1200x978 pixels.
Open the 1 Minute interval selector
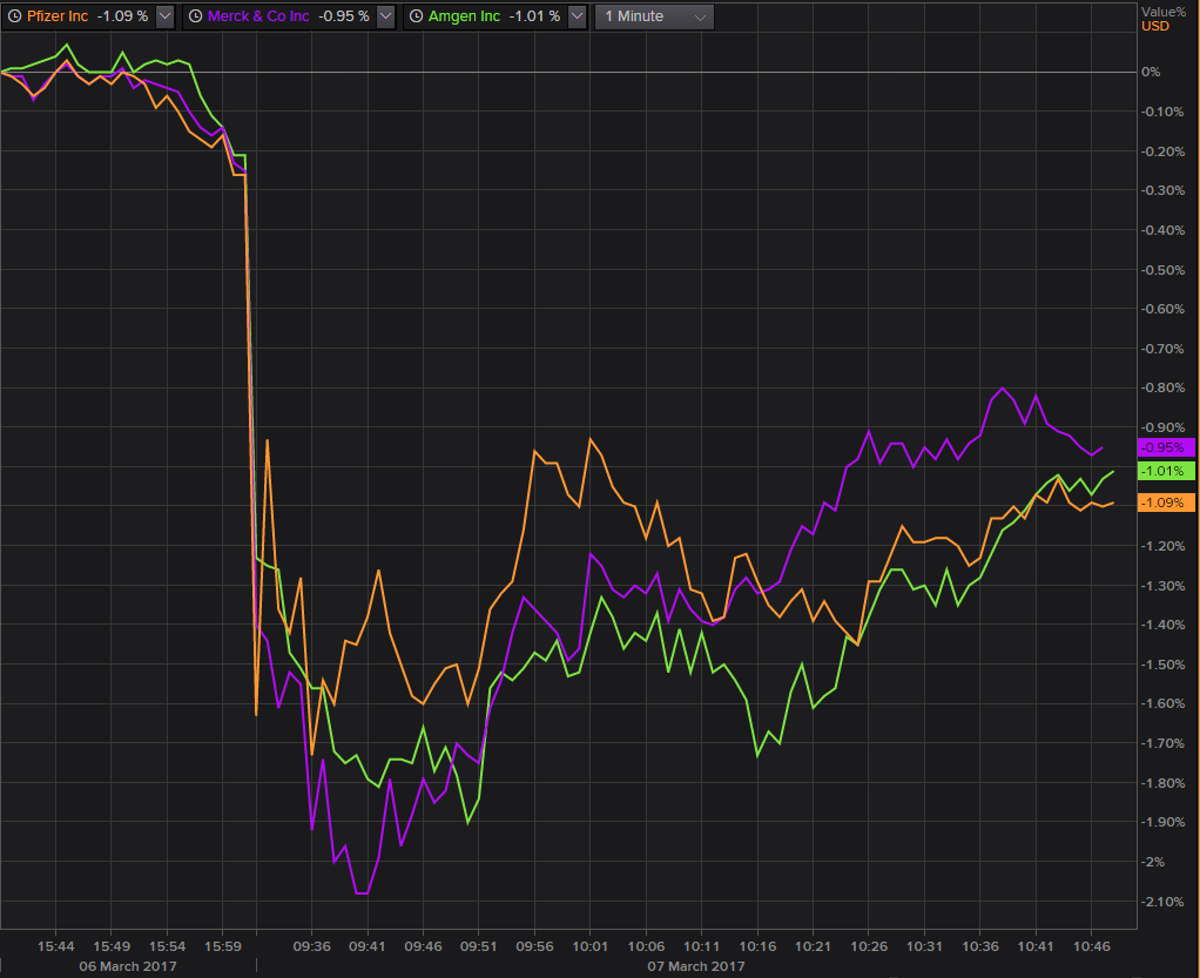654,17
